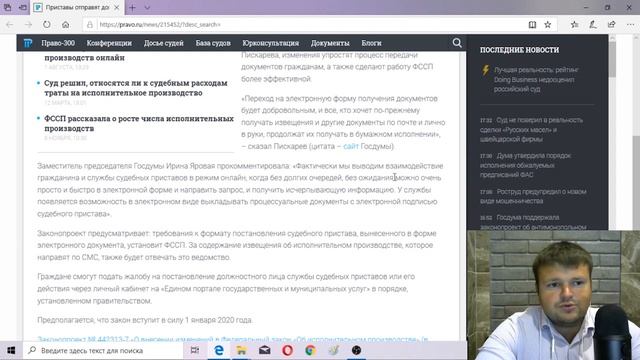Set these tabs aside icon
The width and height of the screenshot is (640, 360).
tap(23, 7)
